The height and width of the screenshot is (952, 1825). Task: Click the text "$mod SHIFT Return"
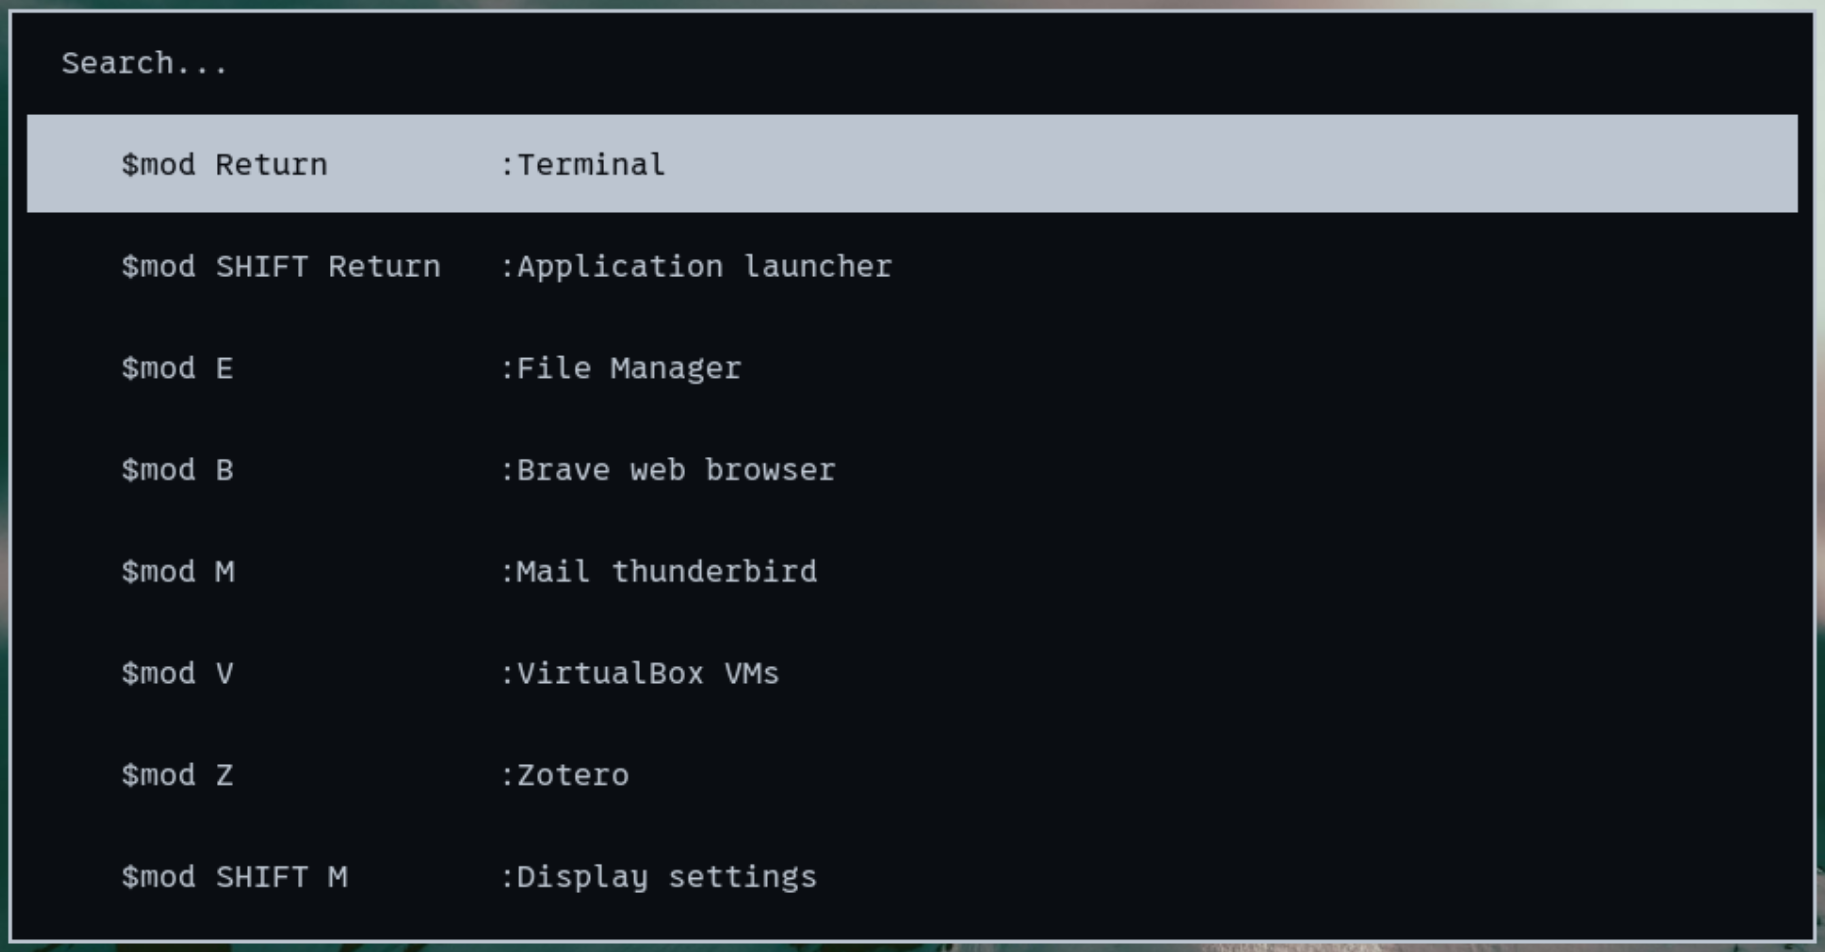(282, 266)
